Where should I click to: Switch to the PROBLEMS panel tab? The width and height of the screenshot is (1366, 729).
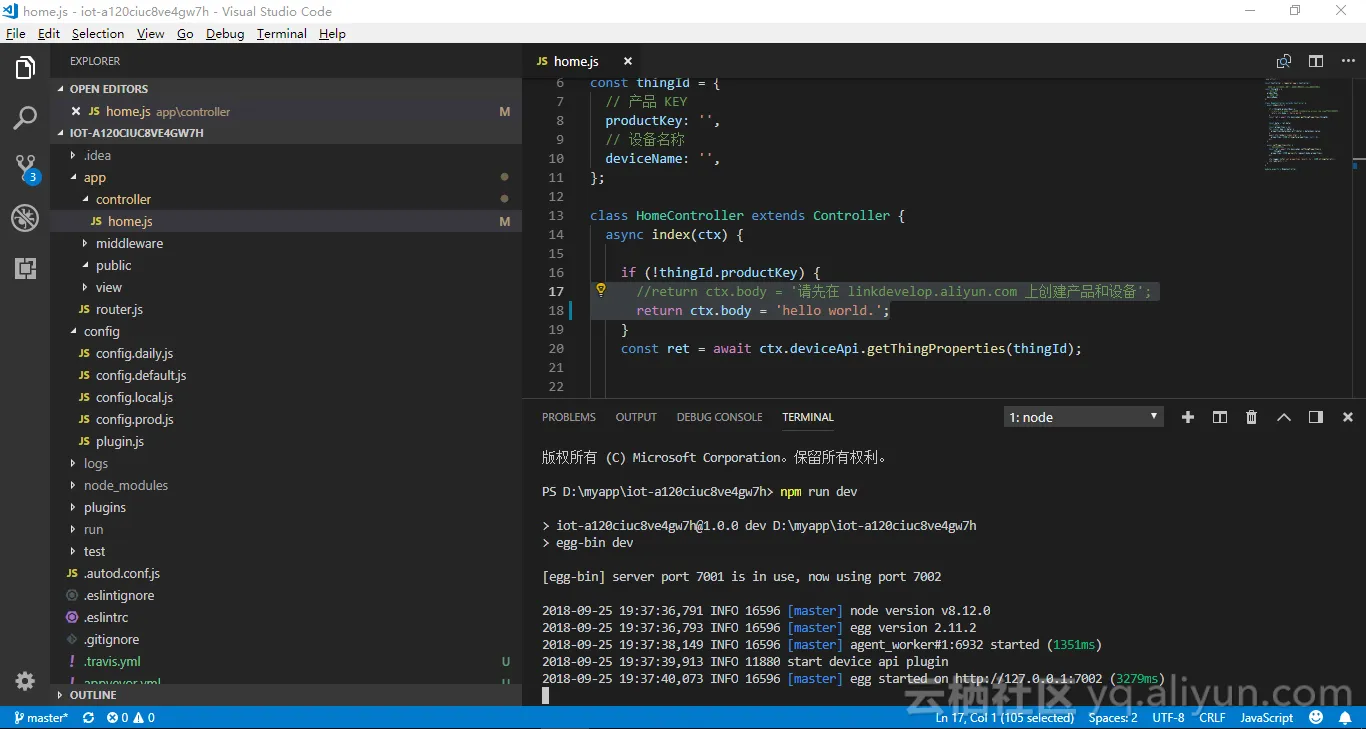(569, 417)
